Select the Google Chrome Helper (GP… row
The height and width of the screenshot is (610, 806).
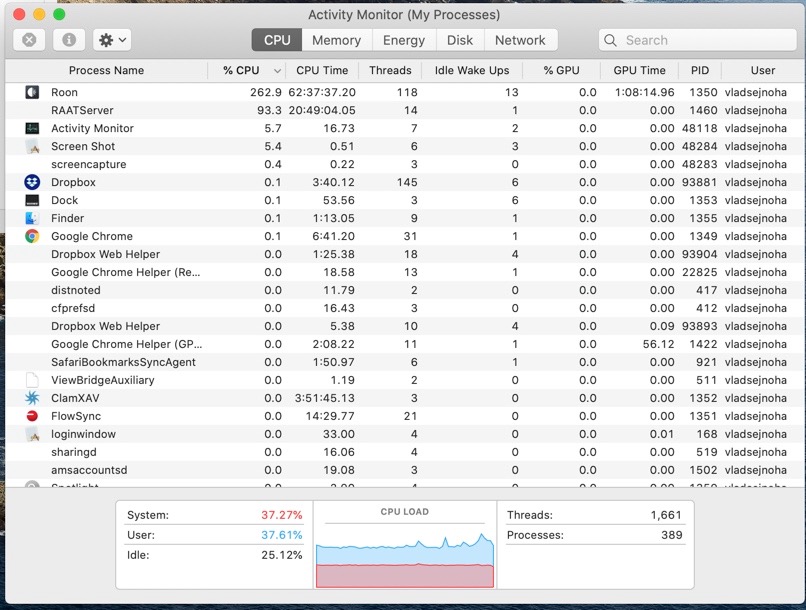405,344
